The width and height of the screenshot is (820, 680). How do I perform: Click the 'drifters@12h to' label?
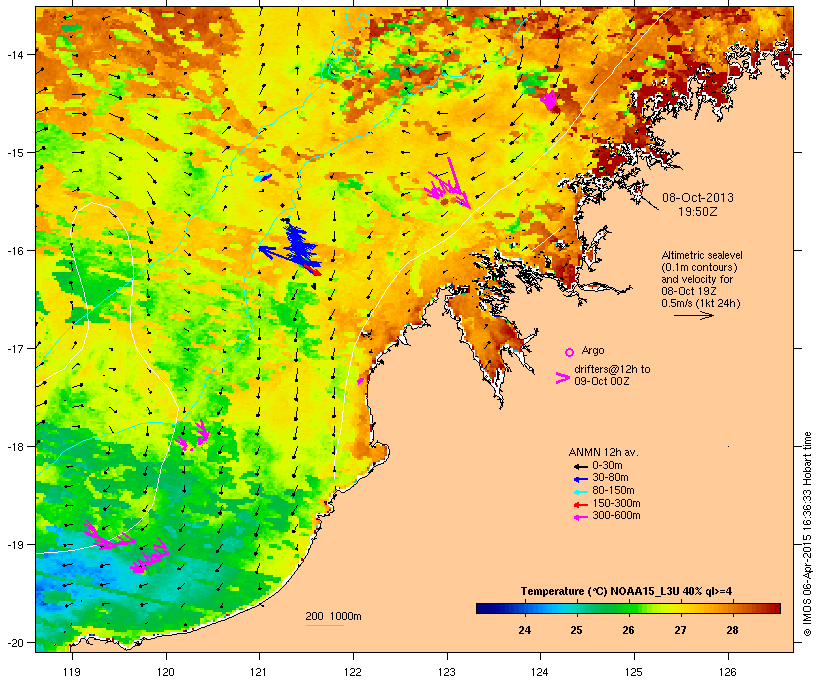coord(612,369)
